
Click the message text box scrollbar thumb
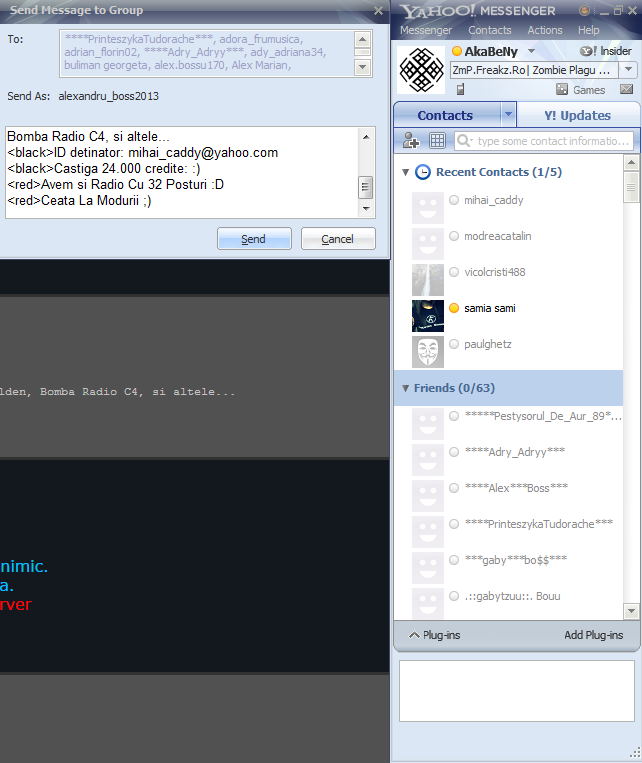(x=366, y=187)
